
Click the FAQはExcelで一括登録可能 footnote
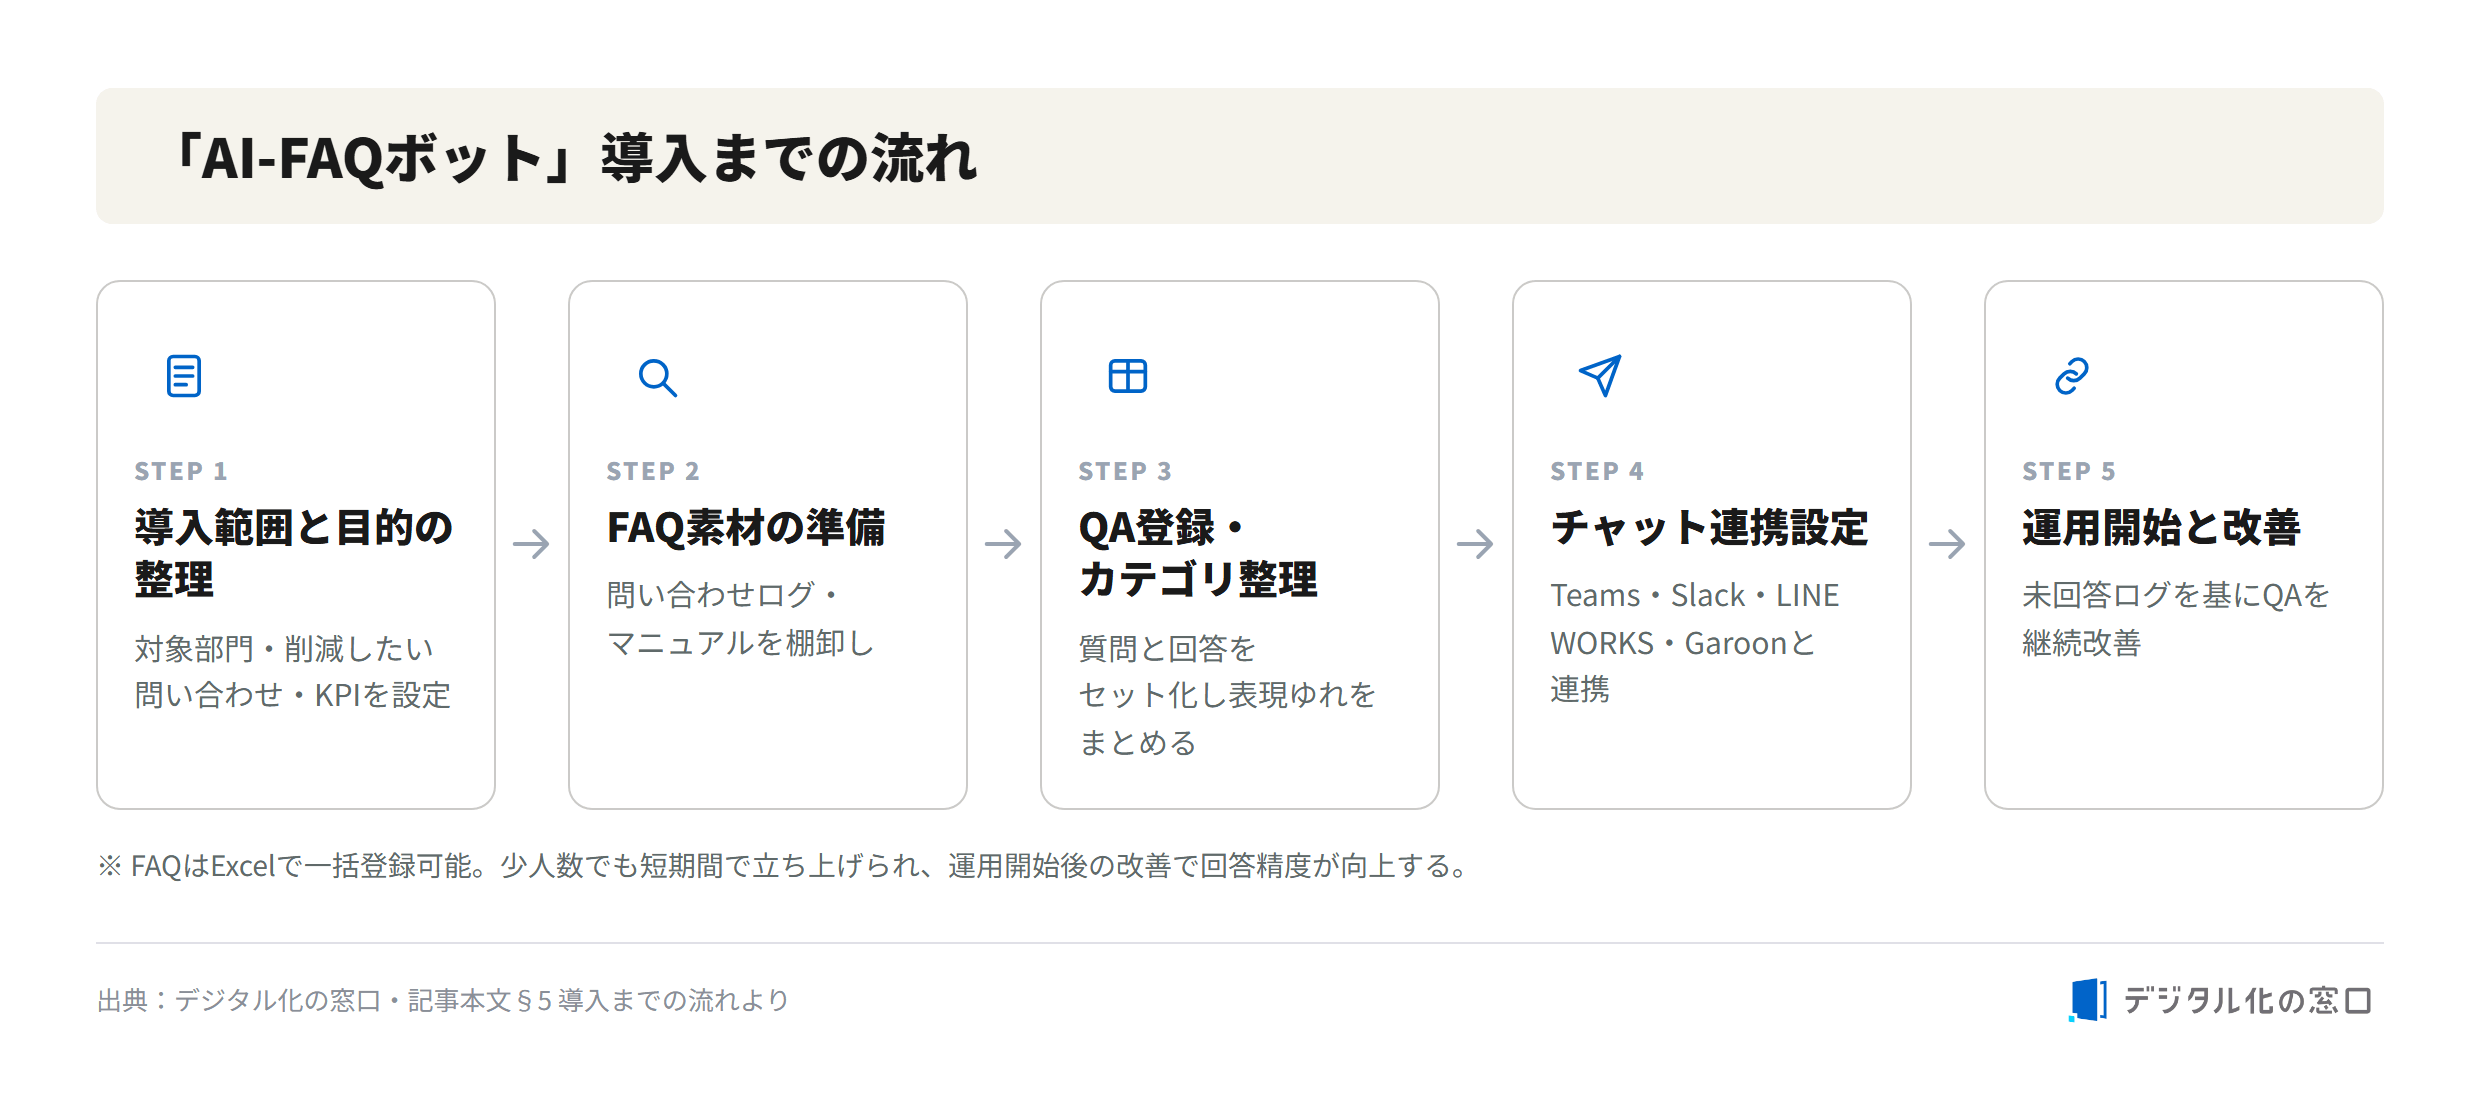[x=783, y=865]
